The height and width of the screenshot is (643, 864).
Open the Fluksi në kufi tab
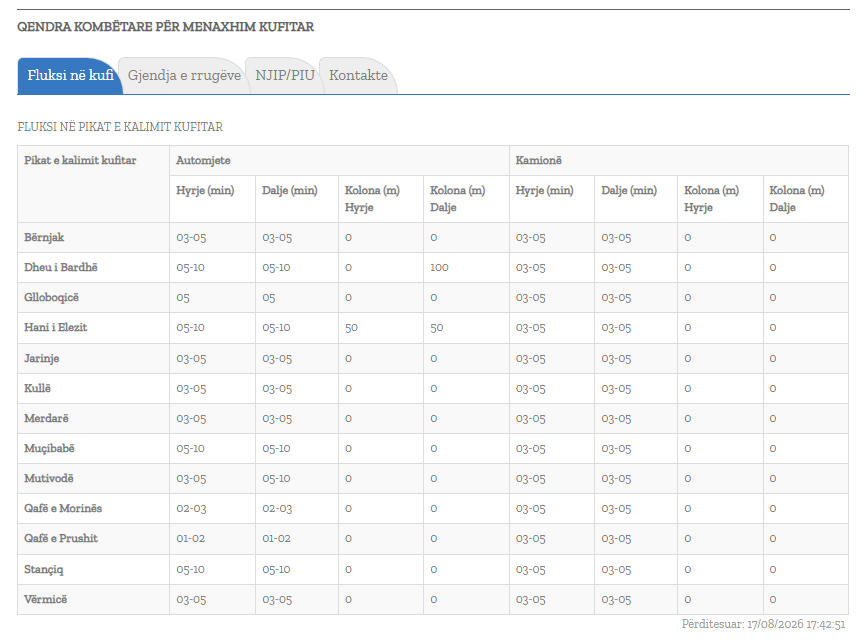(70, 75)
